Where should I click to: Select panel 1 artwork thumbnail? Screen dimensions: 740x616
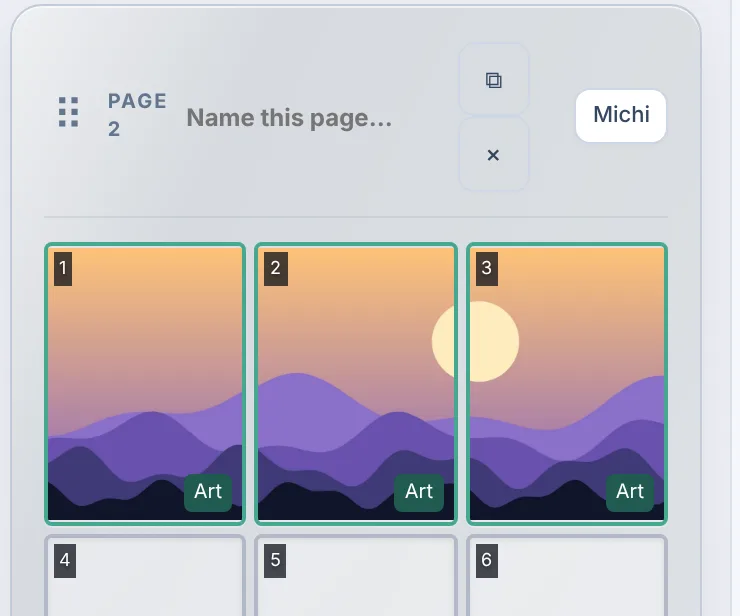click(145, 384)
